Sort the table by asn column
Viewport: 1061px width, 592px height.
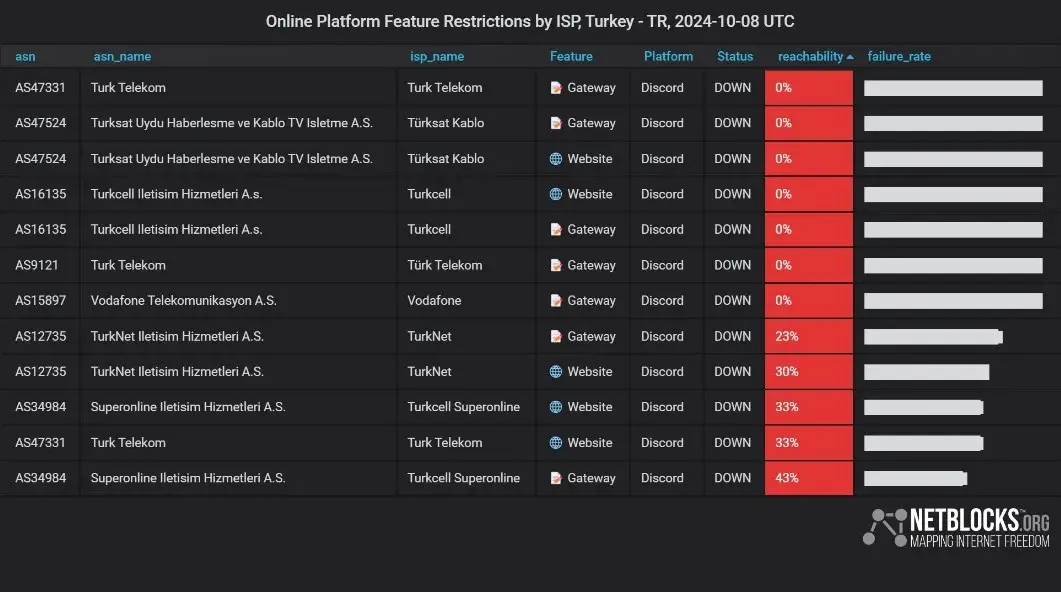tap(25, 57)
